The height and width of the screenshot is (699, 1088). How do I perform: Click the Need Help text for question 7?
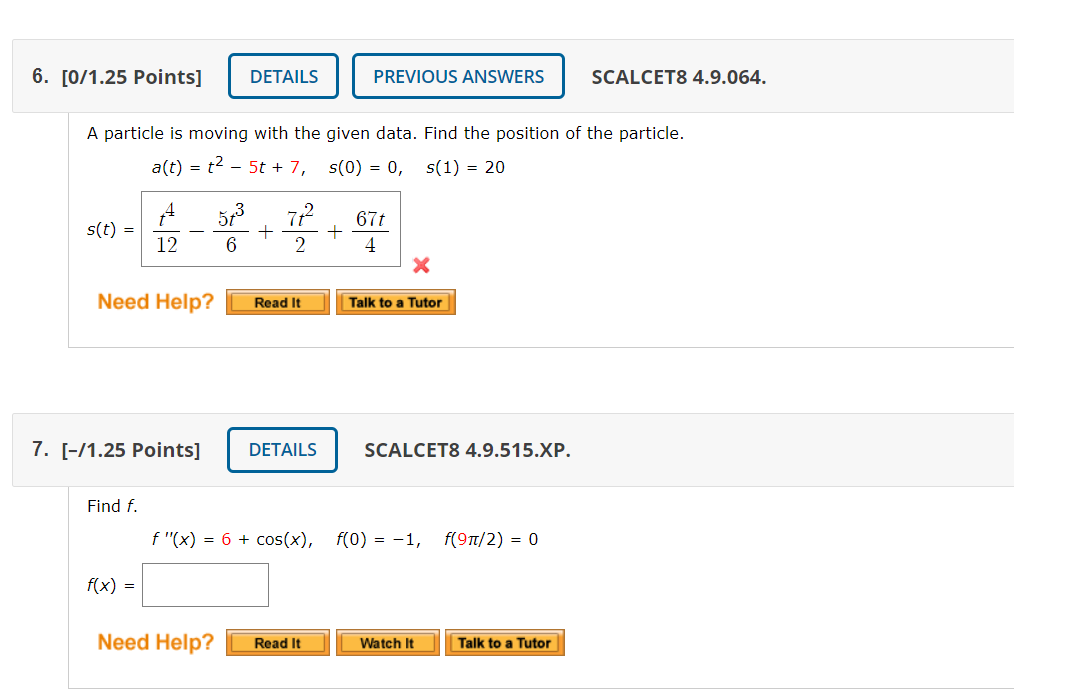click(154, 642)
